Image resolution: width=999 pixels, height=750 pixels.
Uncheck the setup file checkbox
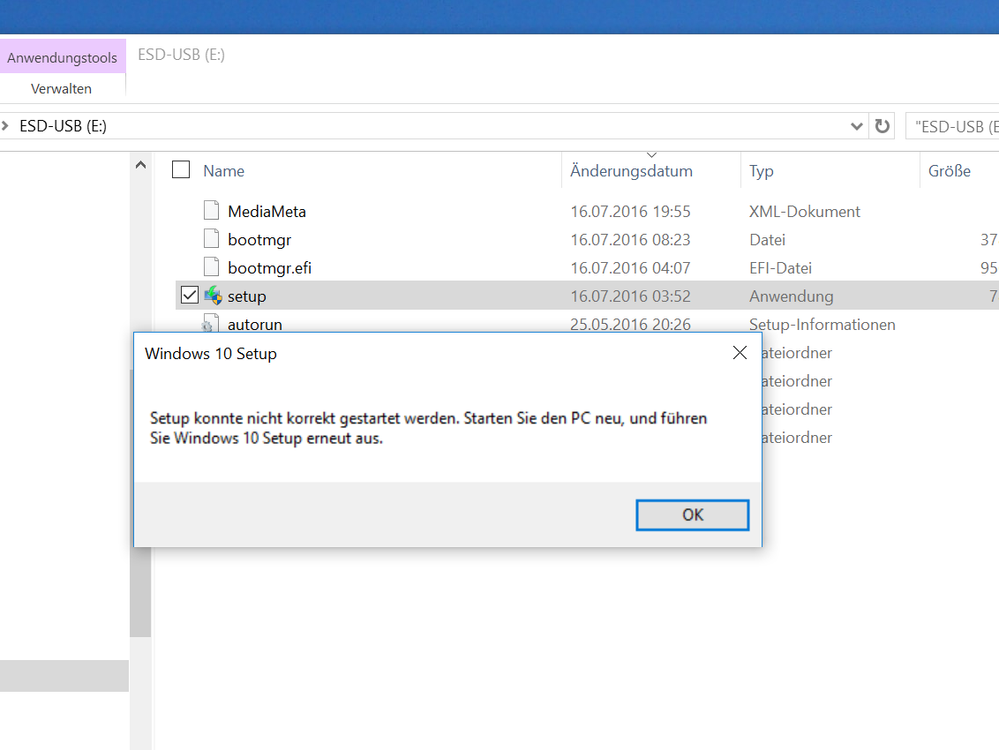point(189,296)
